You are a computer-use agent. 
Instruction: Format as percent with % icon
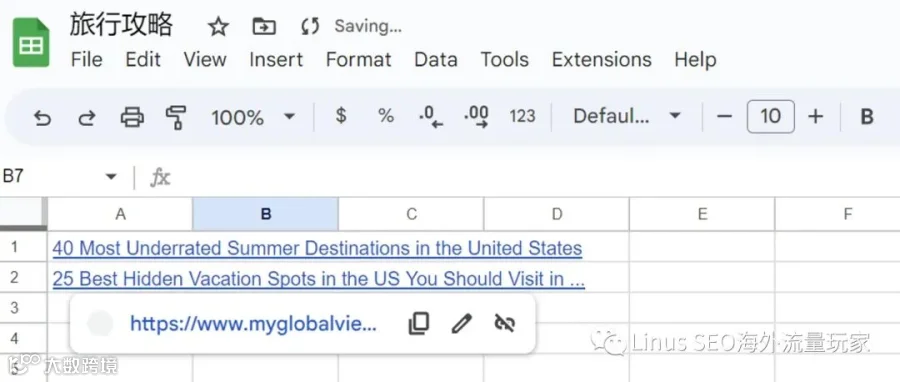coord(386,116)
